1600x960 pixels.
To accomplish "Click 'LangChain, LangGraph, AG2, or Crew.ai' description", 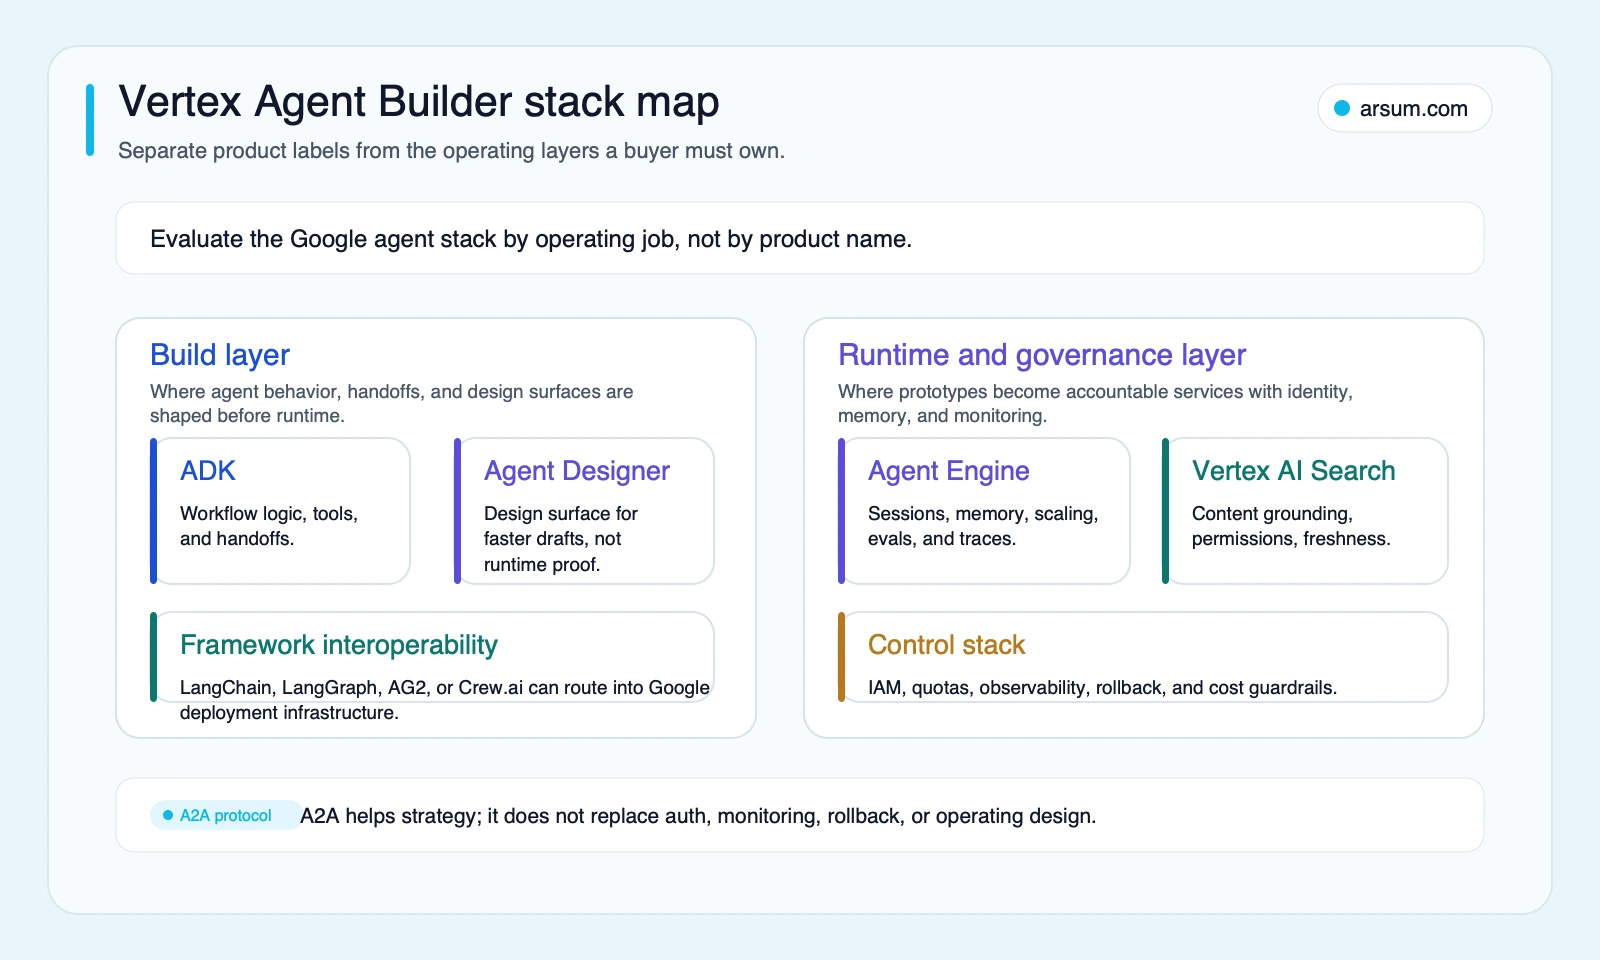I will [445, 700].
